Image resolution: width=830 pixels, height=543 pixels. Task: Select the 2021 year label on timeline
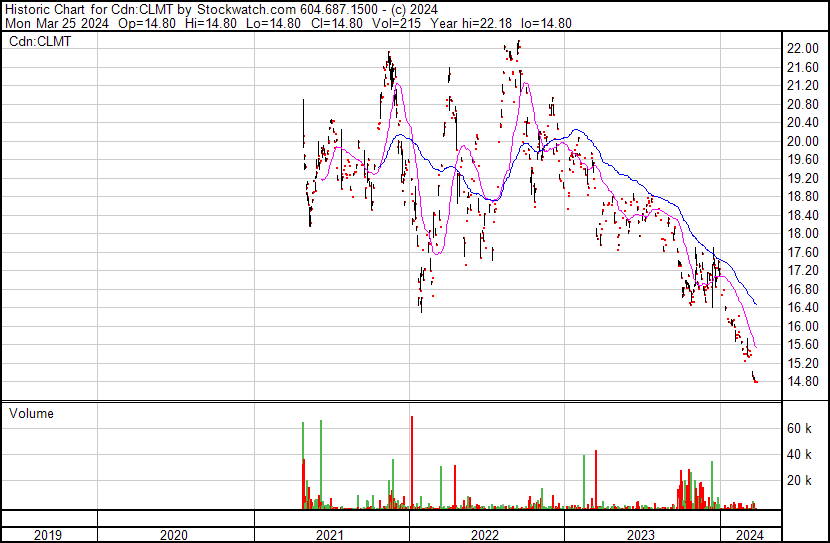331,535
